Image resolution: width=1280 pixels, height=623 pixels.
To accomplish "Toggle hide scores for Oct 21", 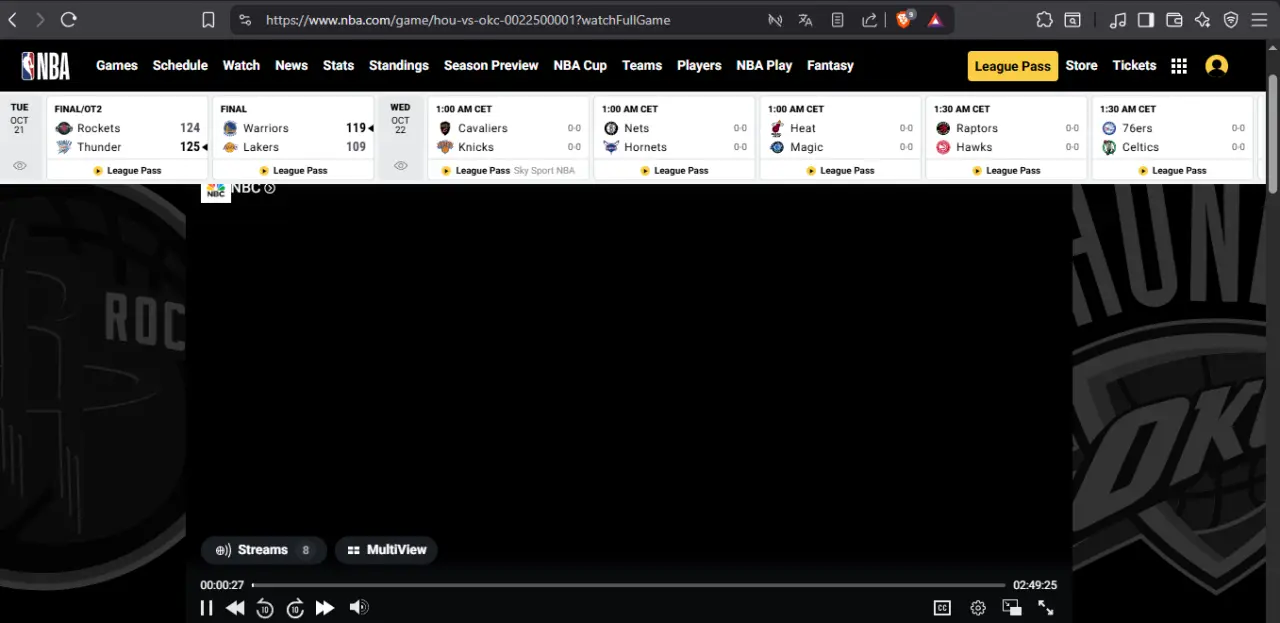I will (19, 166).
